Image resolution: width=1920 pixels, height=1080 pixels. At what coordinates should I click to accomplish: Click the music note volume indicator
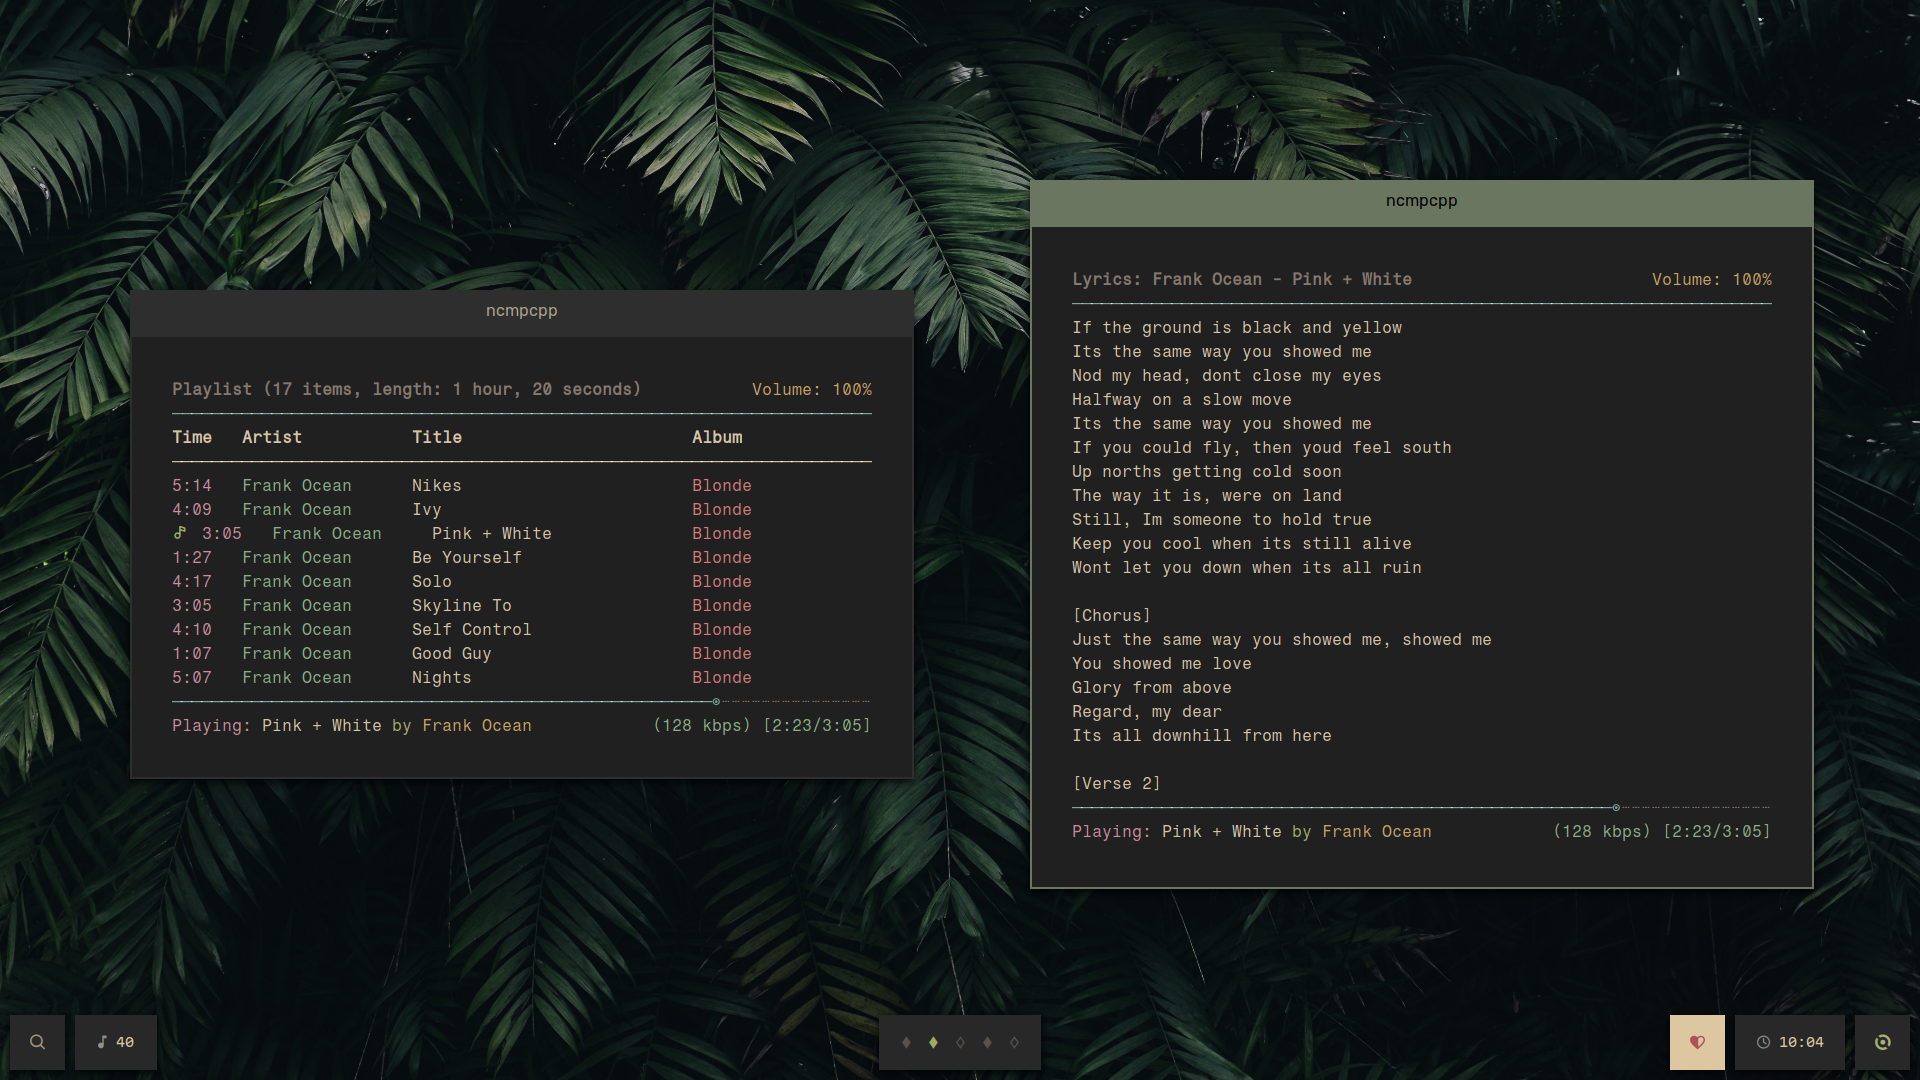click(x=115, y=1042)
